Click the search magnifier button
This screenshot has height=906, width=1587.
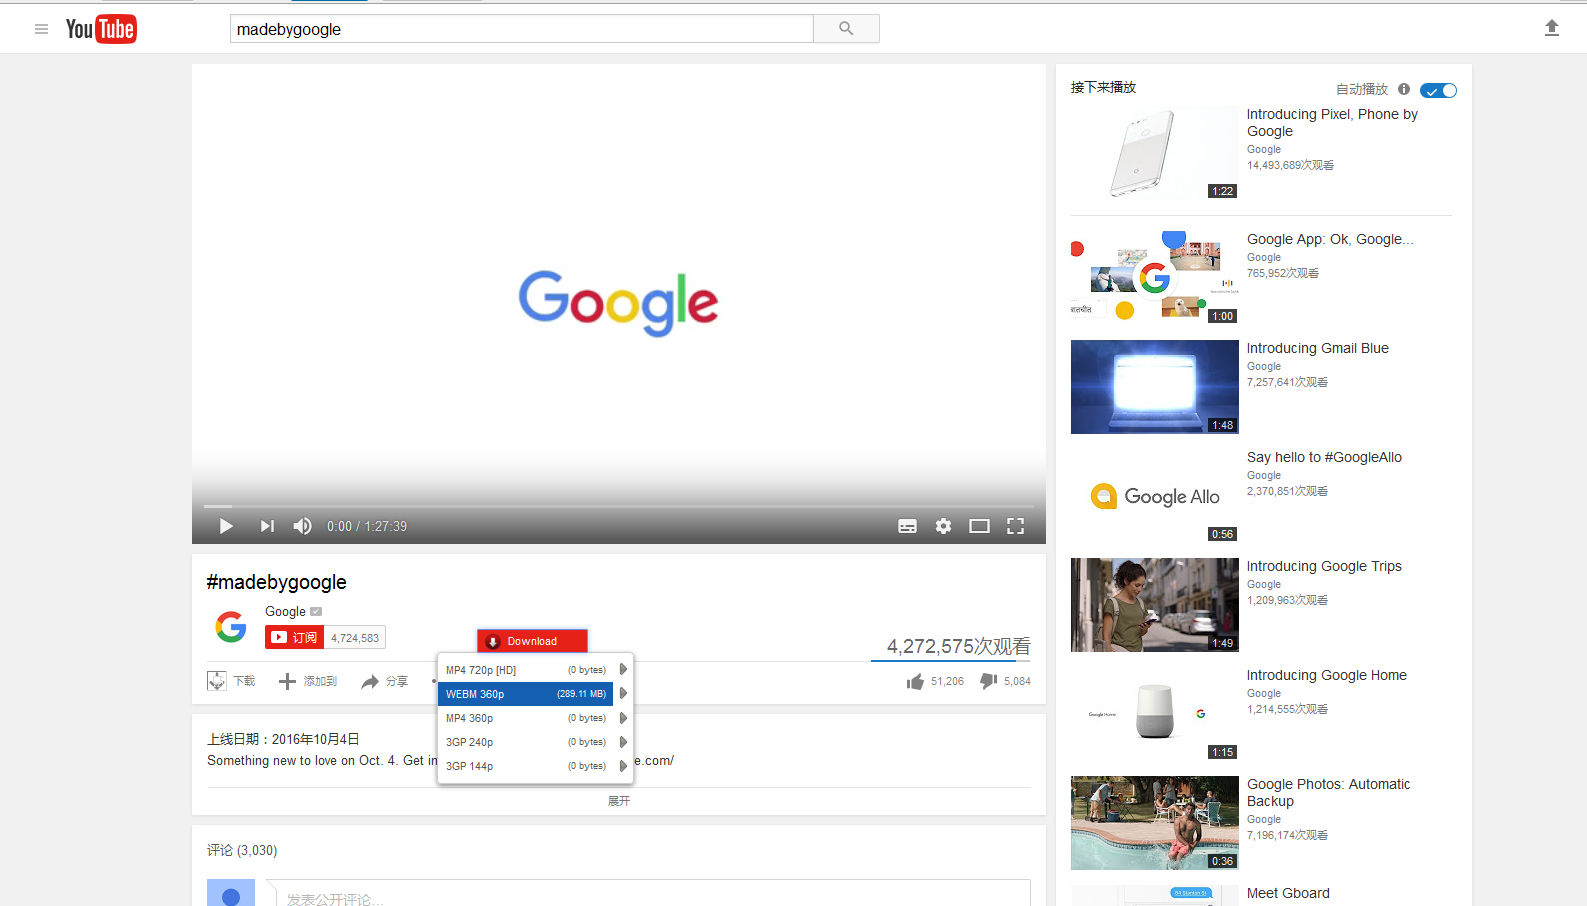846,29
